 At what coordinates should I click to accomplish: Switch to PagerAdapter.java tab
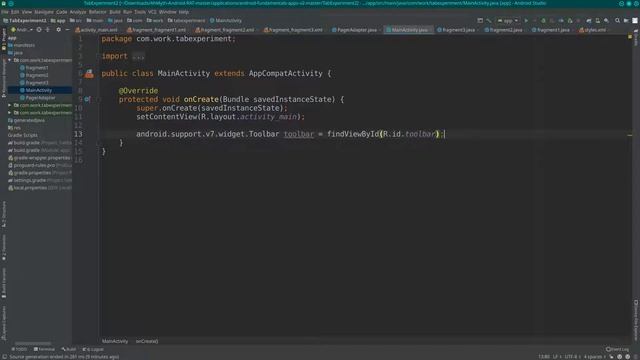click(x=354, y=30)
